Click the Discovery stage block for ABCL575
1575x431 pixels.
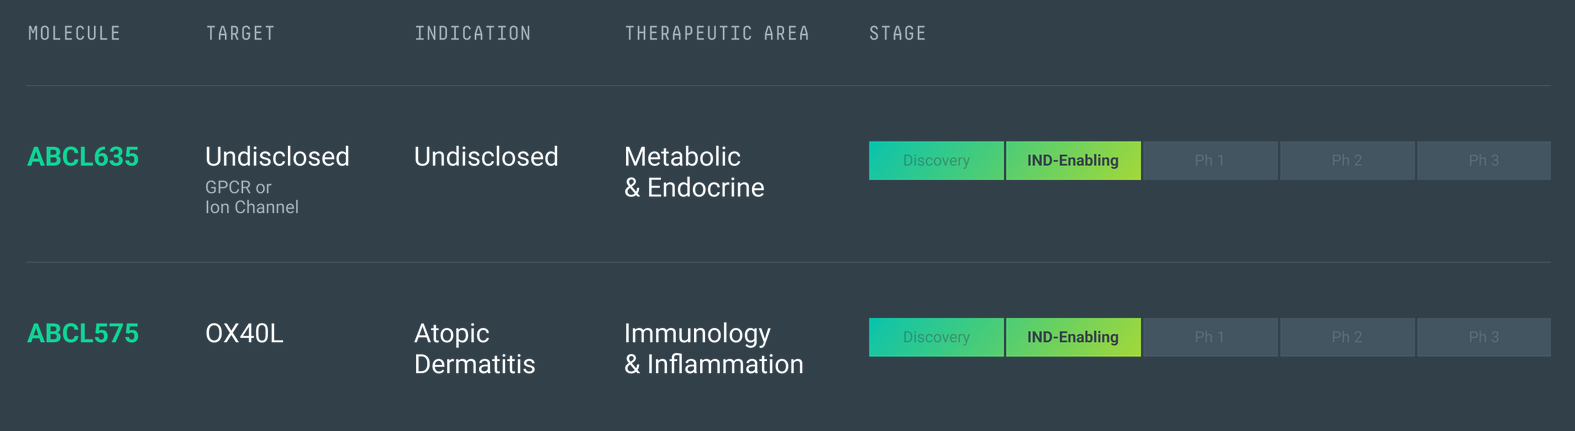[x=936, y=338]
